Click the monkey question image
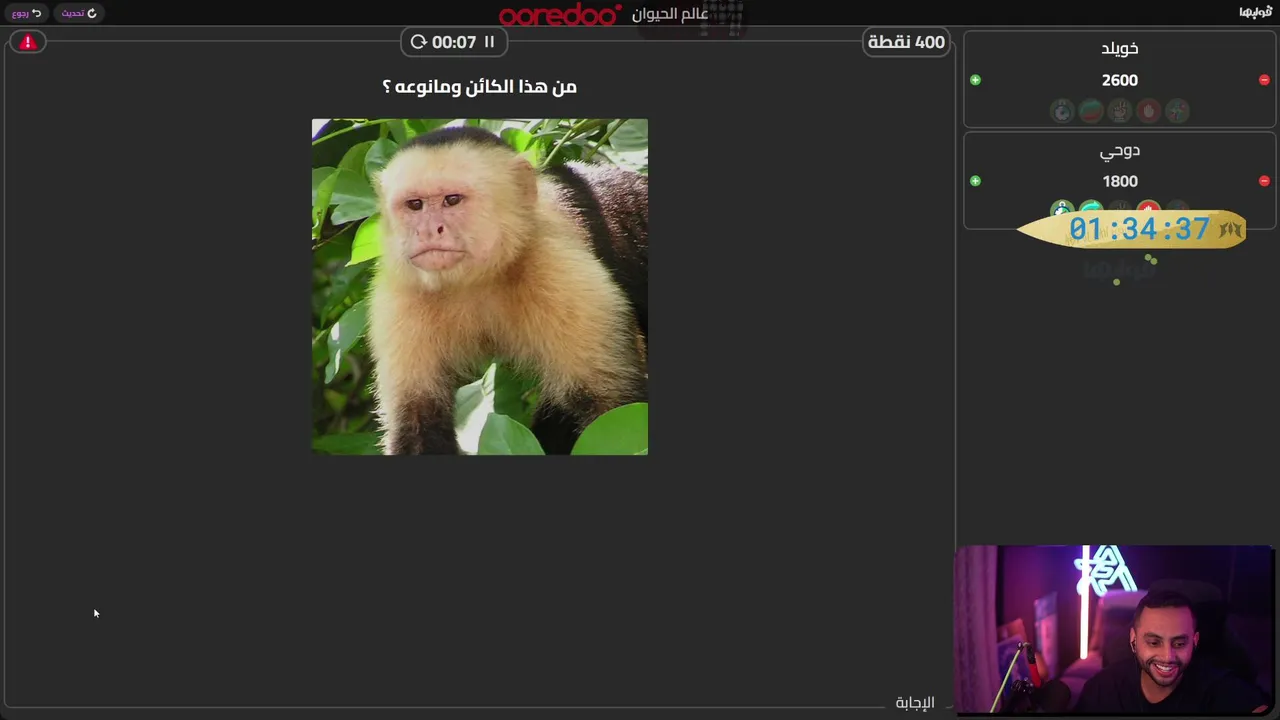 point(480,287)
